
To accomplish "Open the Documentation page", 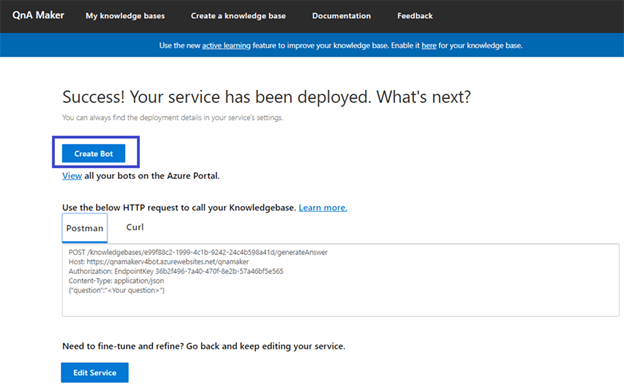I will (x=341, y=16).
